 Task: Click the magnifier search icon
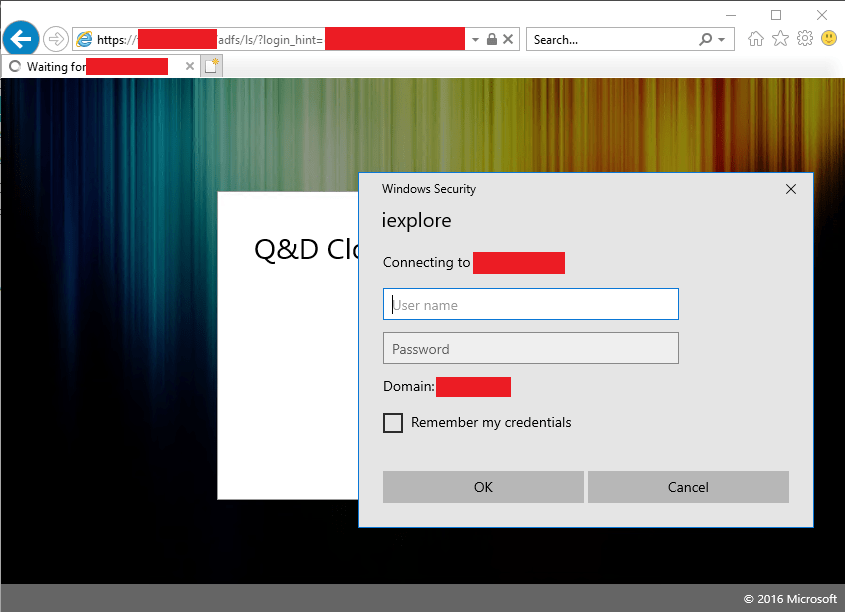[706, 39]
